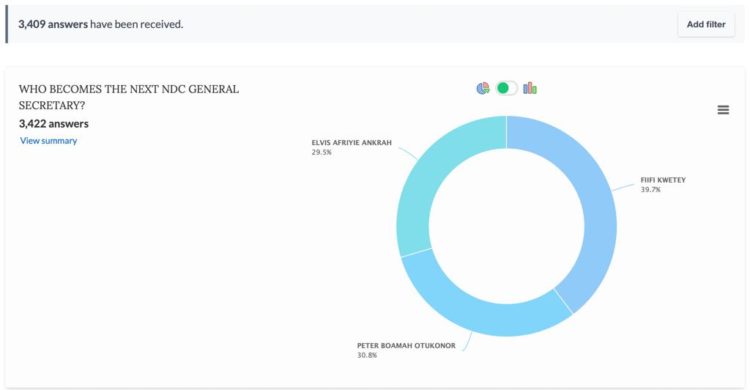Click the NDC General Secretary question title
Viewport: 750px width, 390px height.
pyautogui.click(x=129, y=97)
